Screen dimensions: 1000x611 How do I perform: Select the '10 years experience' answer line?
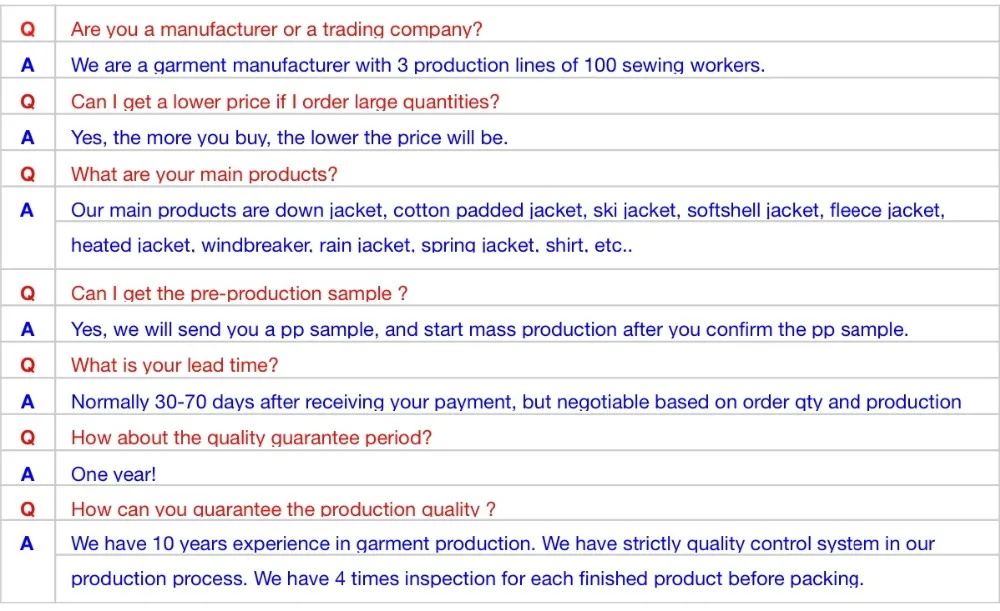tap(503, 543)
